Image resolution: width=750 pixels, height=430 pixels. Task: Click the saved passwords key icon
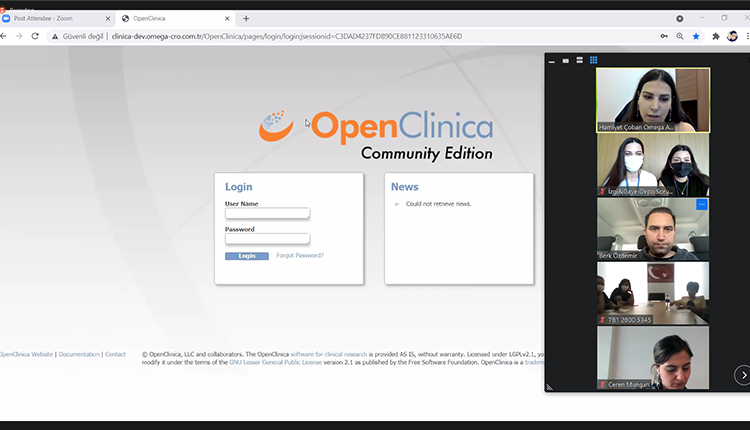pos(665,36)
